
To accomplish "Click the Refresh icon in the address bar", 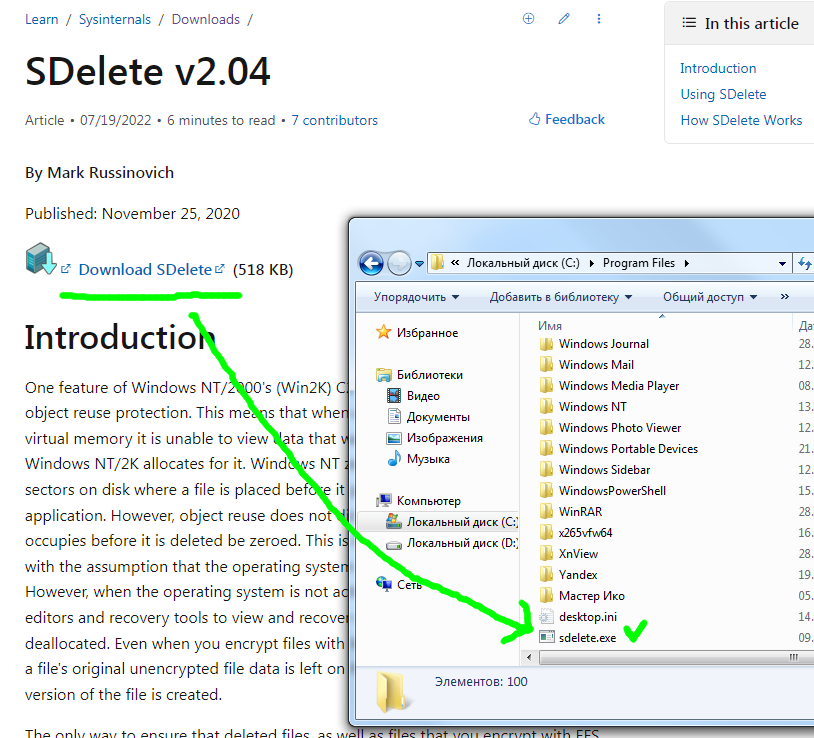I will click(x=805, y=263).
